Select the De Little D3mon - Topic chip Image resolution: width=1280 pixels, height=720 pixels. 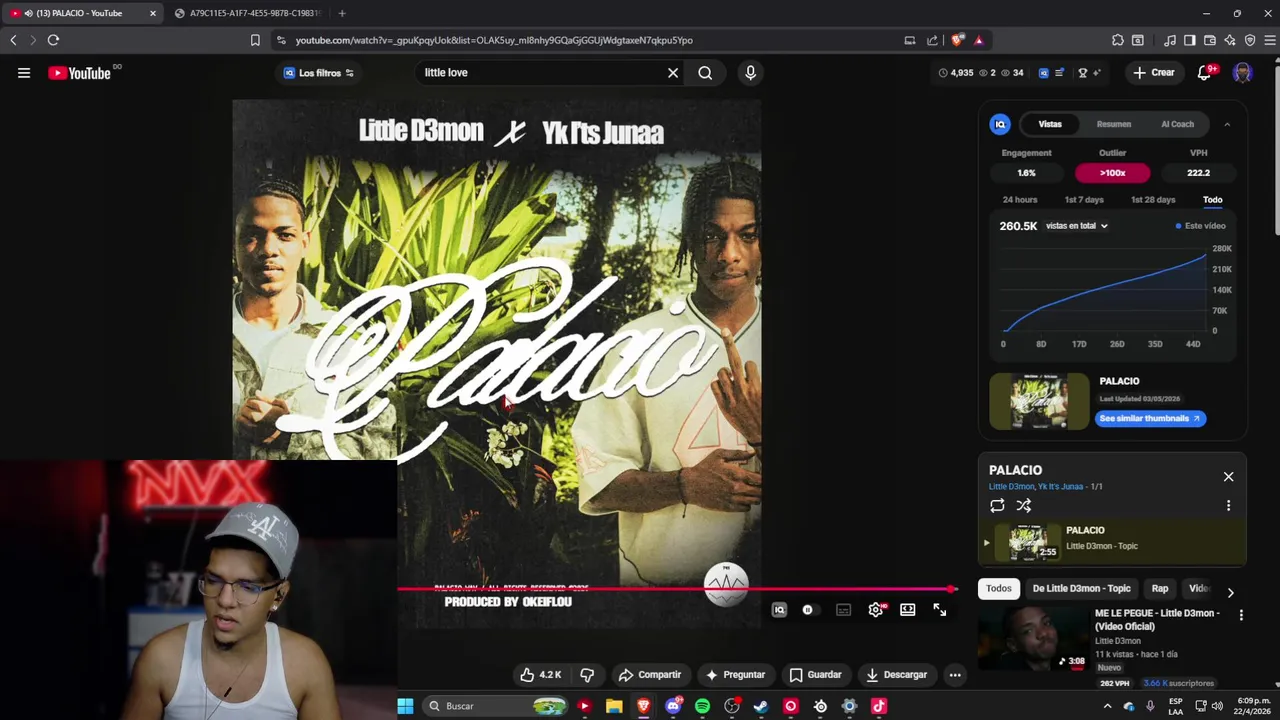pos(1081,588)
